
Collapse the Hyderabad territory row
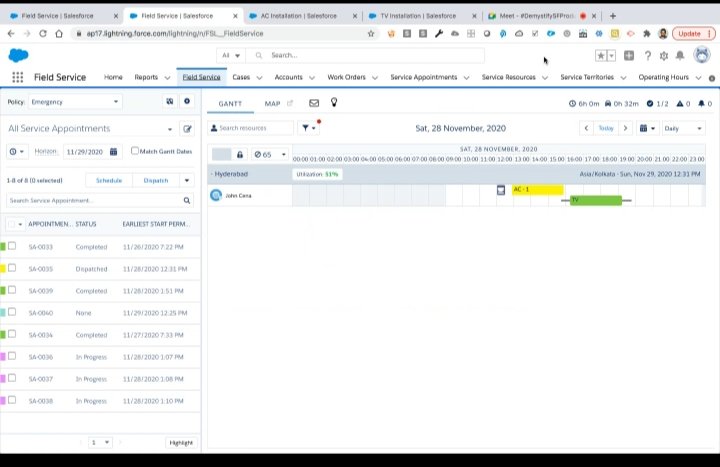coord(212,174)
